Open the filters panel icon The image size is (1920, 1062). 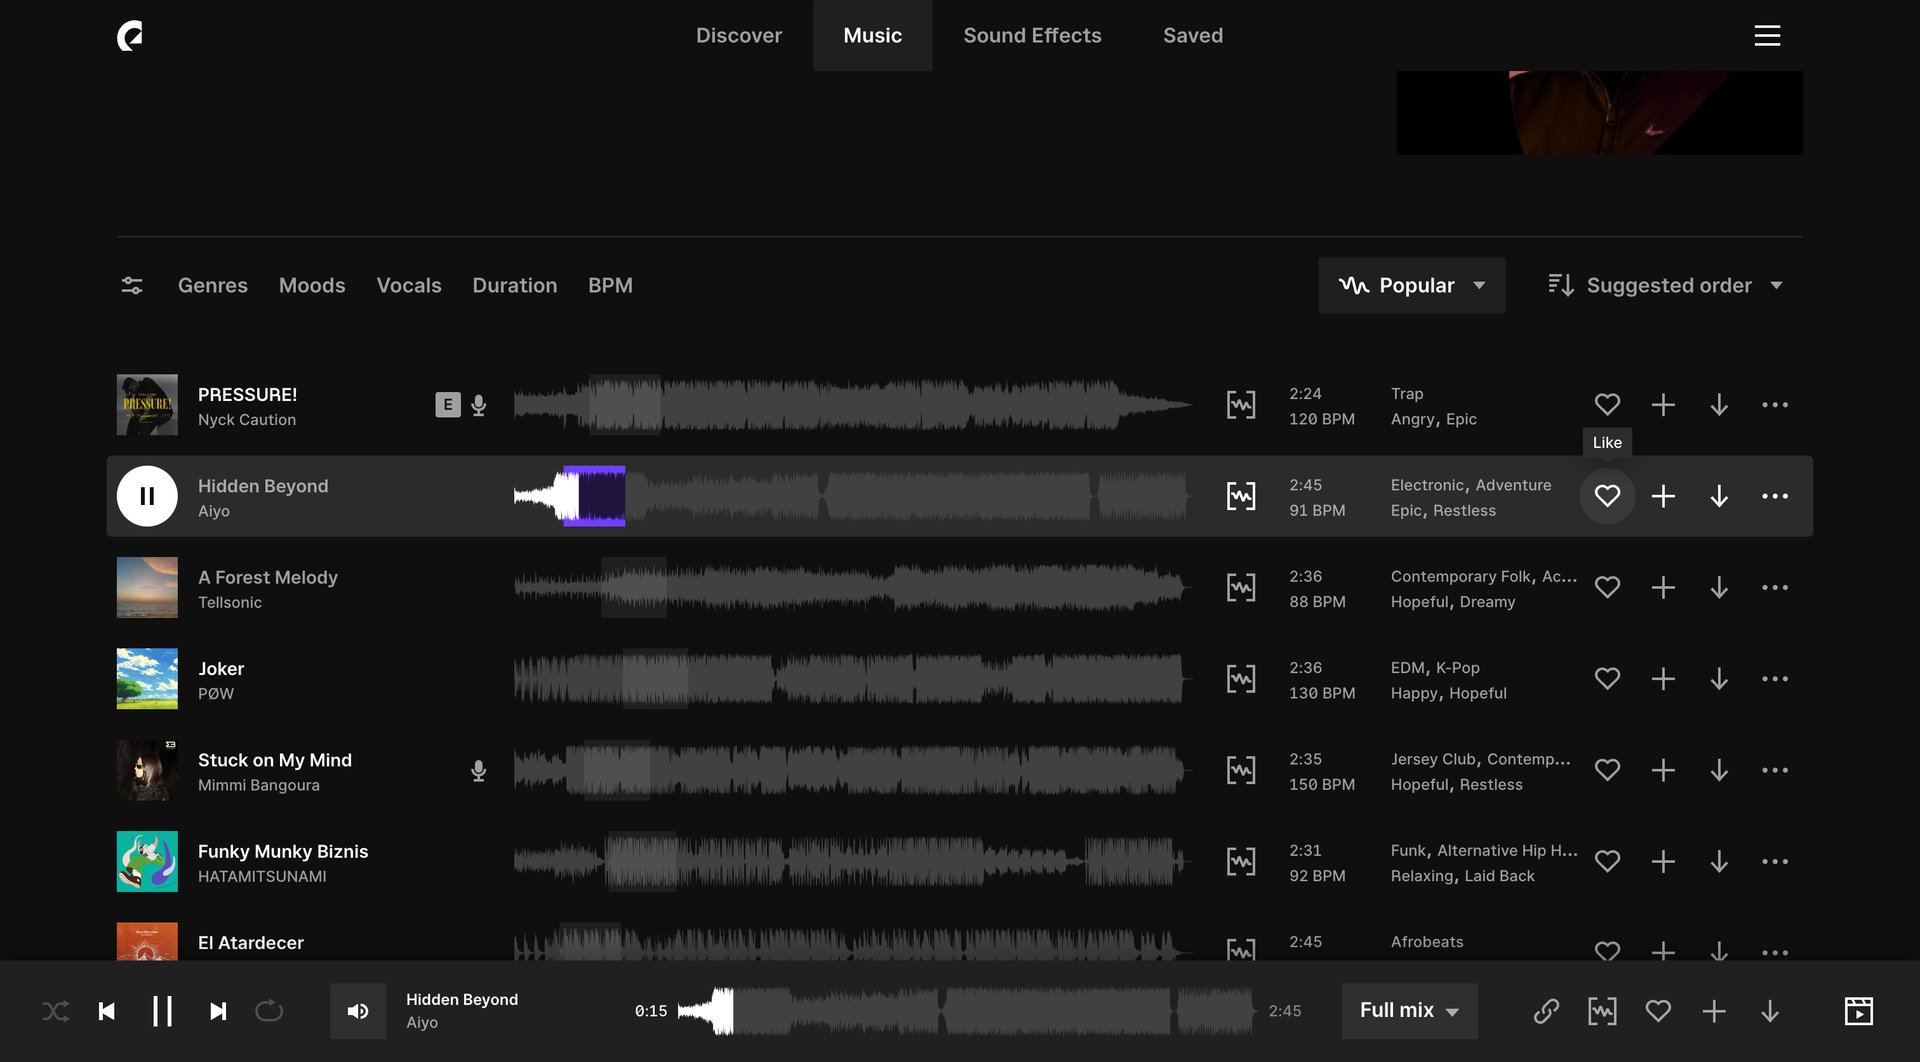(131, 285)
